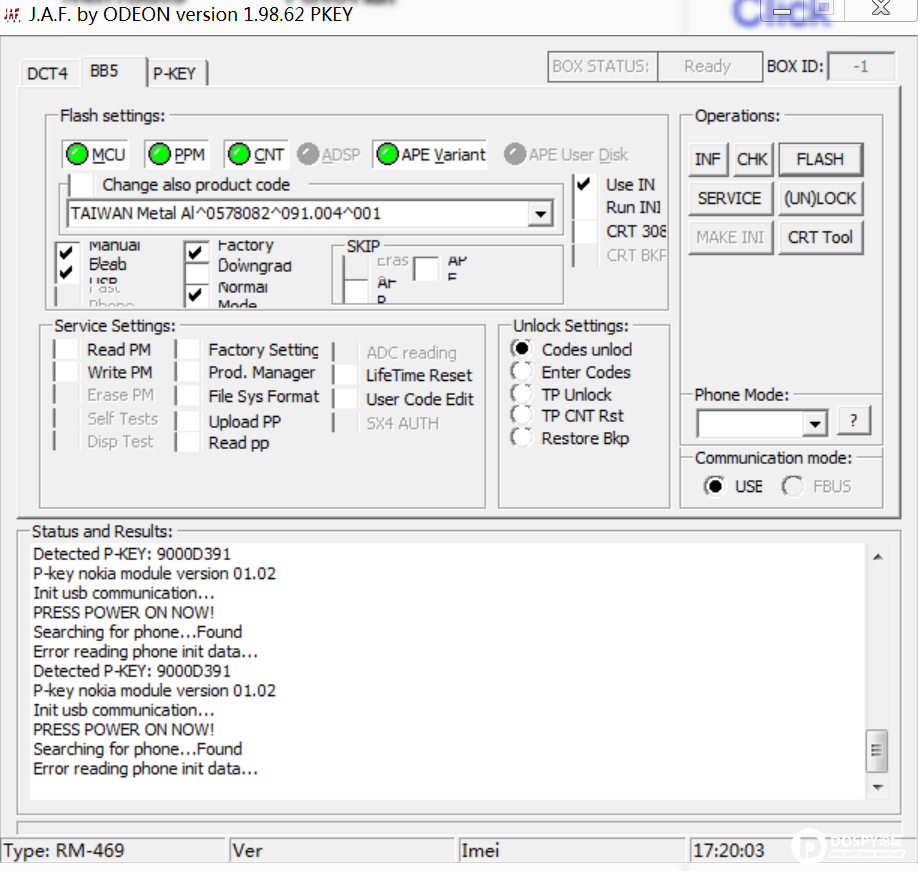This screenshot has height=871, width=918.
Task: Toggle the Factory set checkbox
Action: pyautogui.click(x=196, y=252)
